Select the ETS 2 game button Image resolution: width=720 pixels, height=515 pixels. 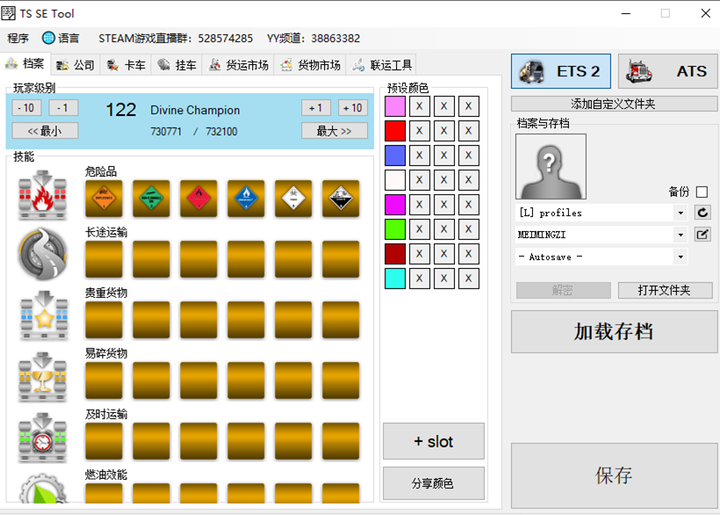pyautogui.click(x=561, y=71)
